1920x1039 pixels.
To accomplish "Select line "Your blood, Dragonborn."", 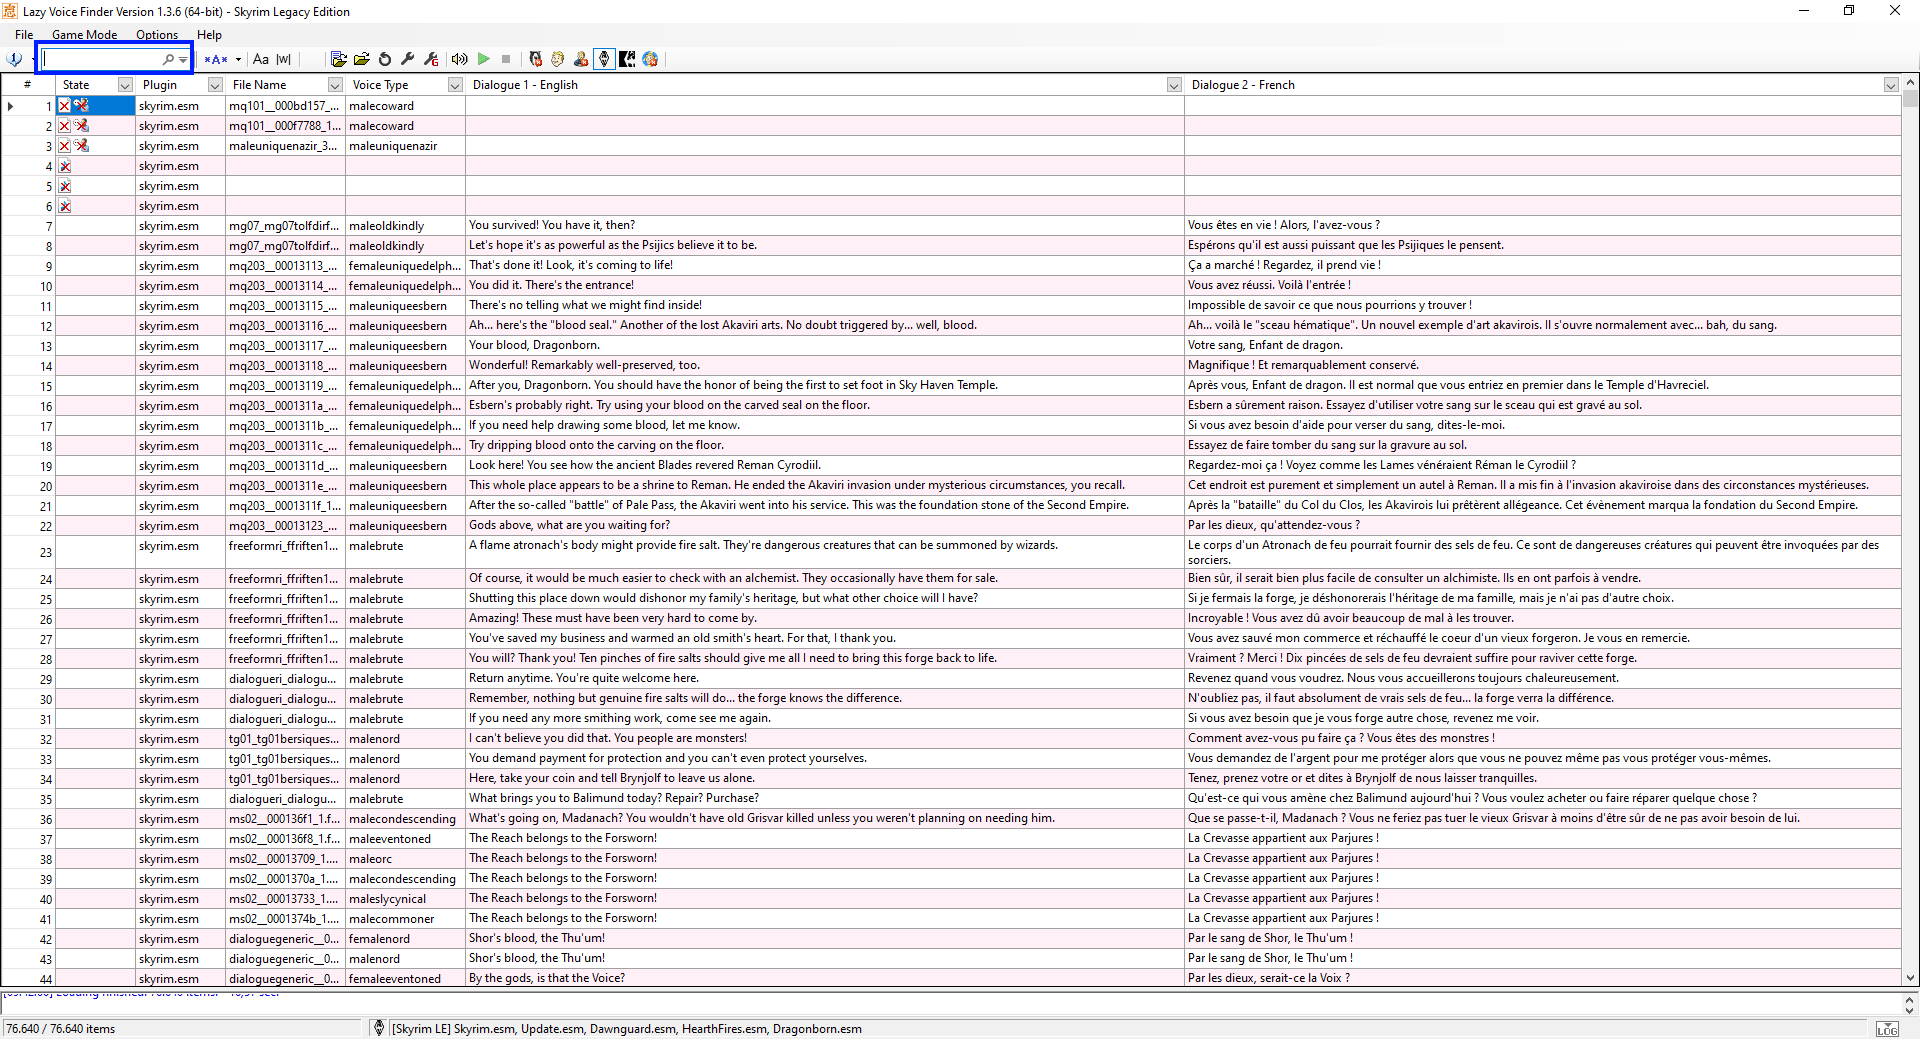I will pos(824,345).
